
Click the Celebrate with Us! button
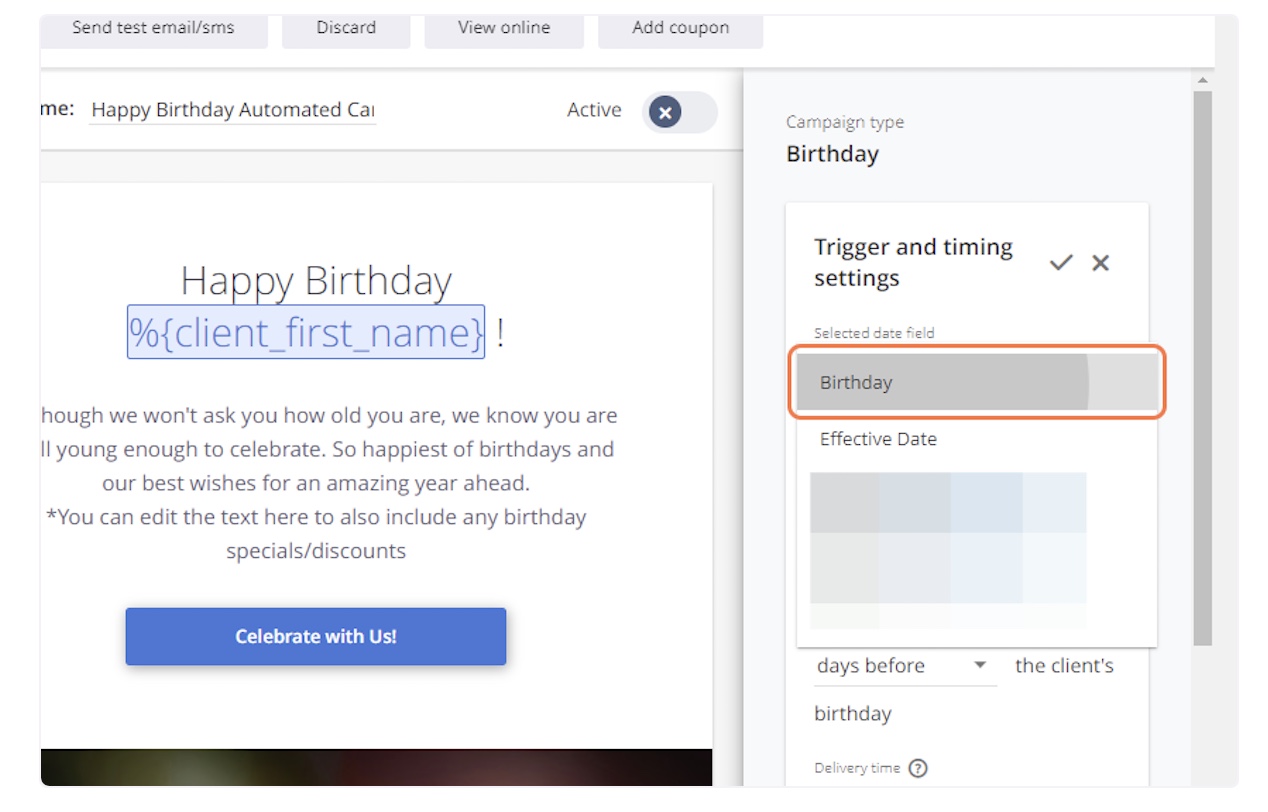[316, 636]
